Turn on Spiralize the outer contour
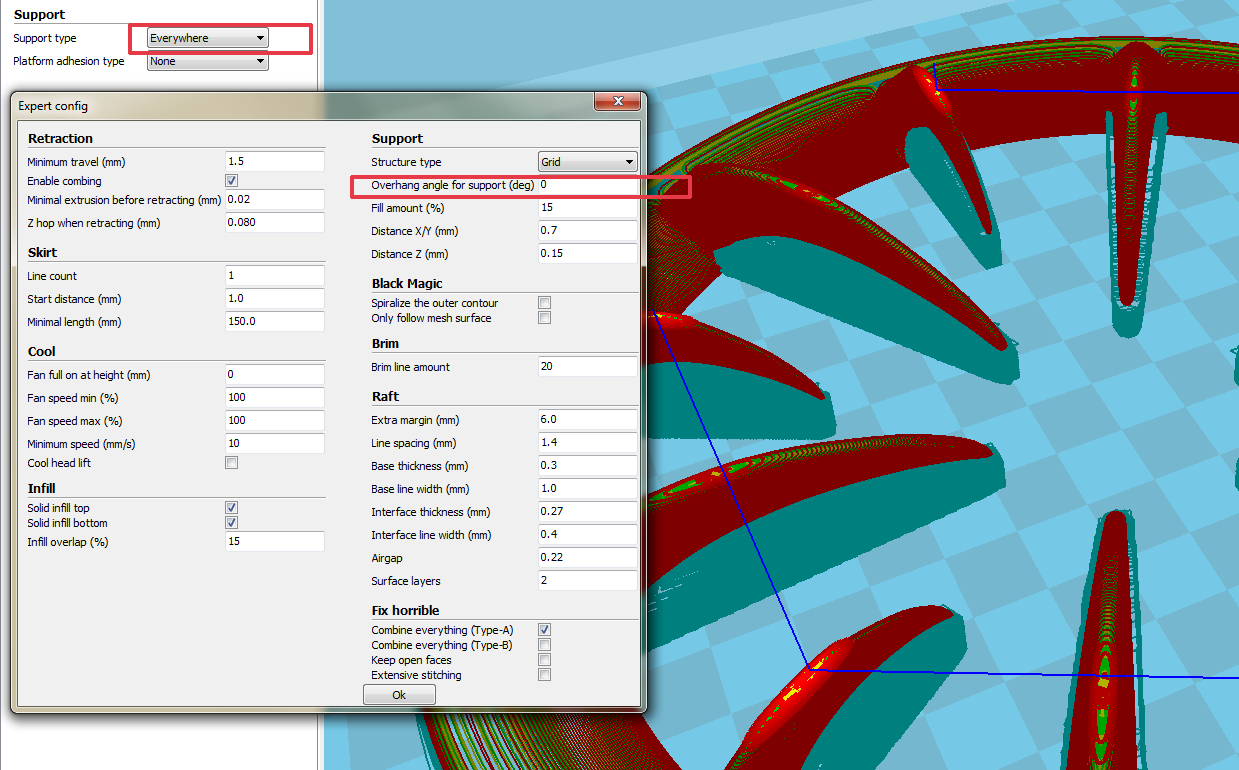 click(x=545, y=303)
